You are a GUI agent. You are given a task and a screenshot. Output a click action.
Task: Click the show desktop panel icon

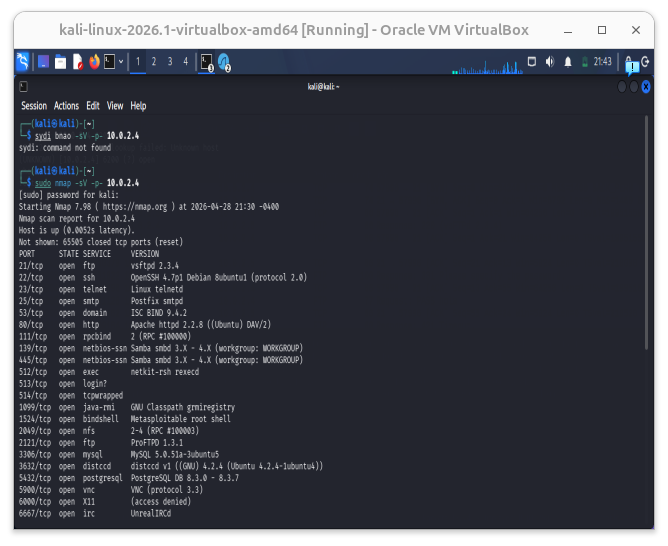43,62
